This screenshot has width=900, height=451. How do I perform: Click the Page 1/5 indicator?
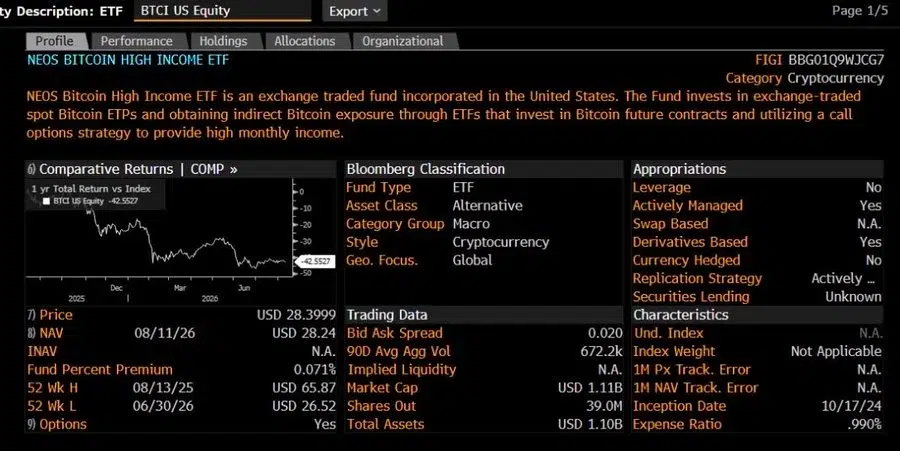[x=860, y=10]
